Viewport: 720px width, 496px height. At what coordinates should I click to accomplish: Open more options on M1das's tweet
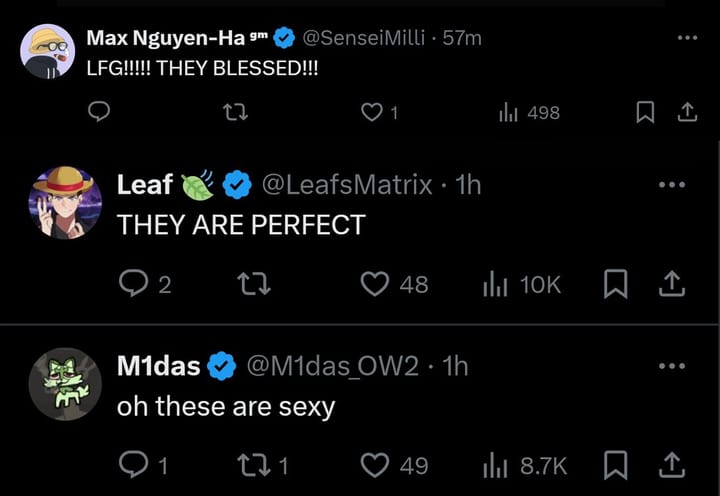[672, 366]
